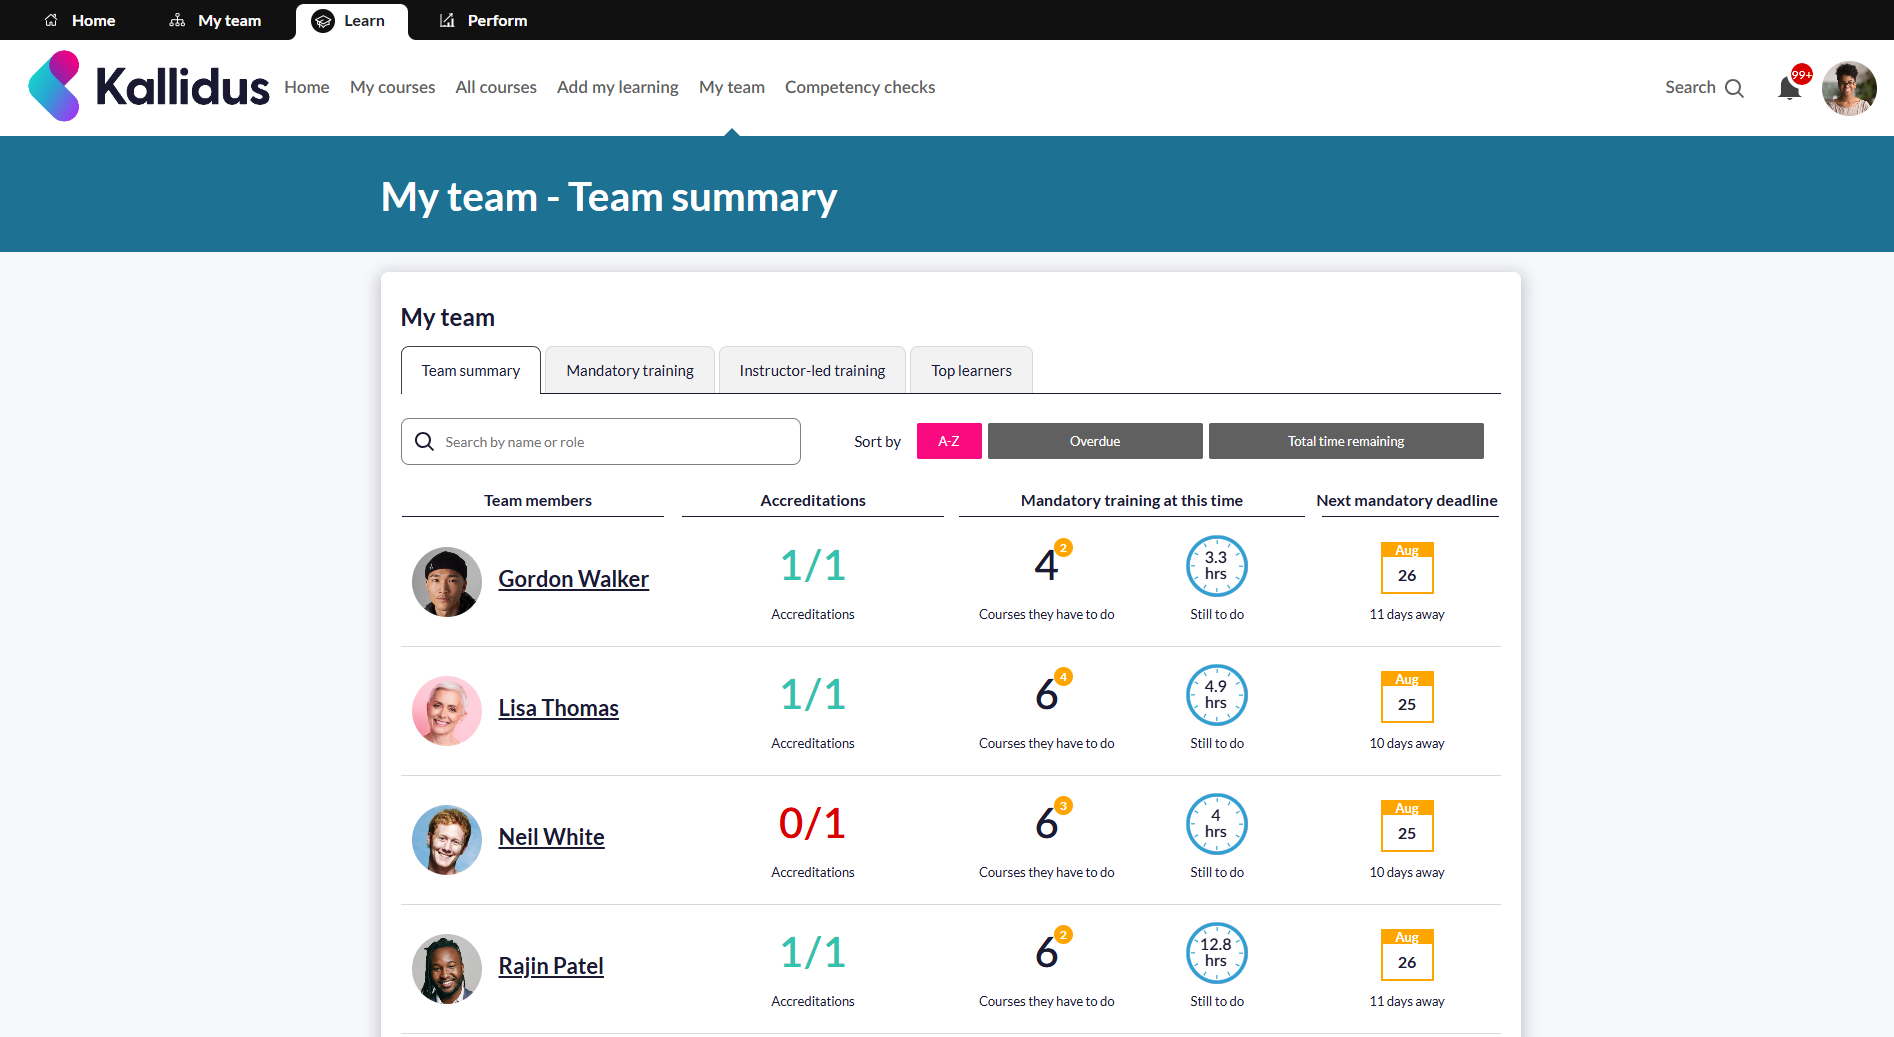Screen dimensions: 1894x1037
Task: Click the search by name or role field
Action: [600, 441]
